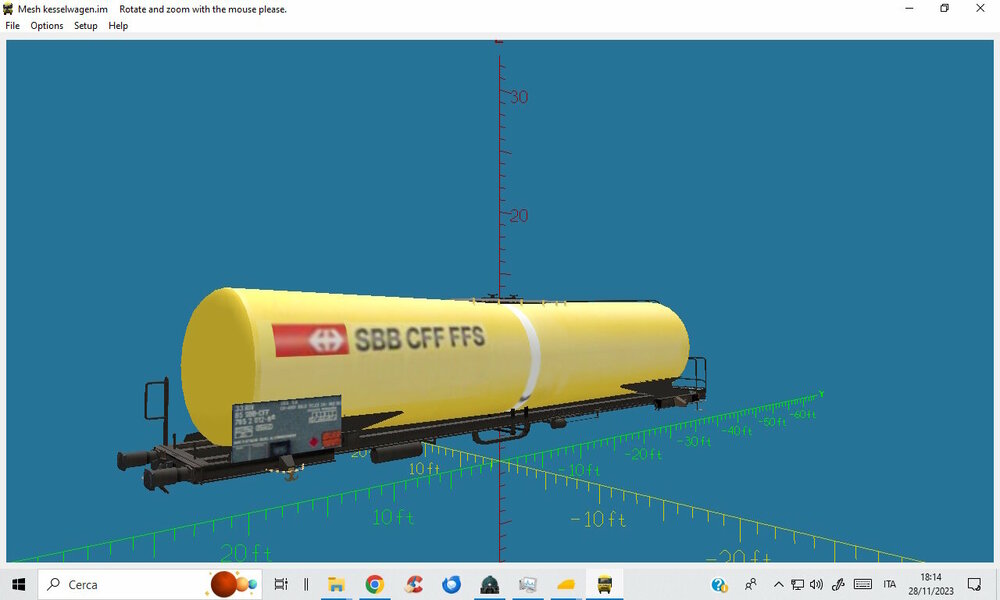
Task: Click the app icon in the title bar
Action: point(8,9)
